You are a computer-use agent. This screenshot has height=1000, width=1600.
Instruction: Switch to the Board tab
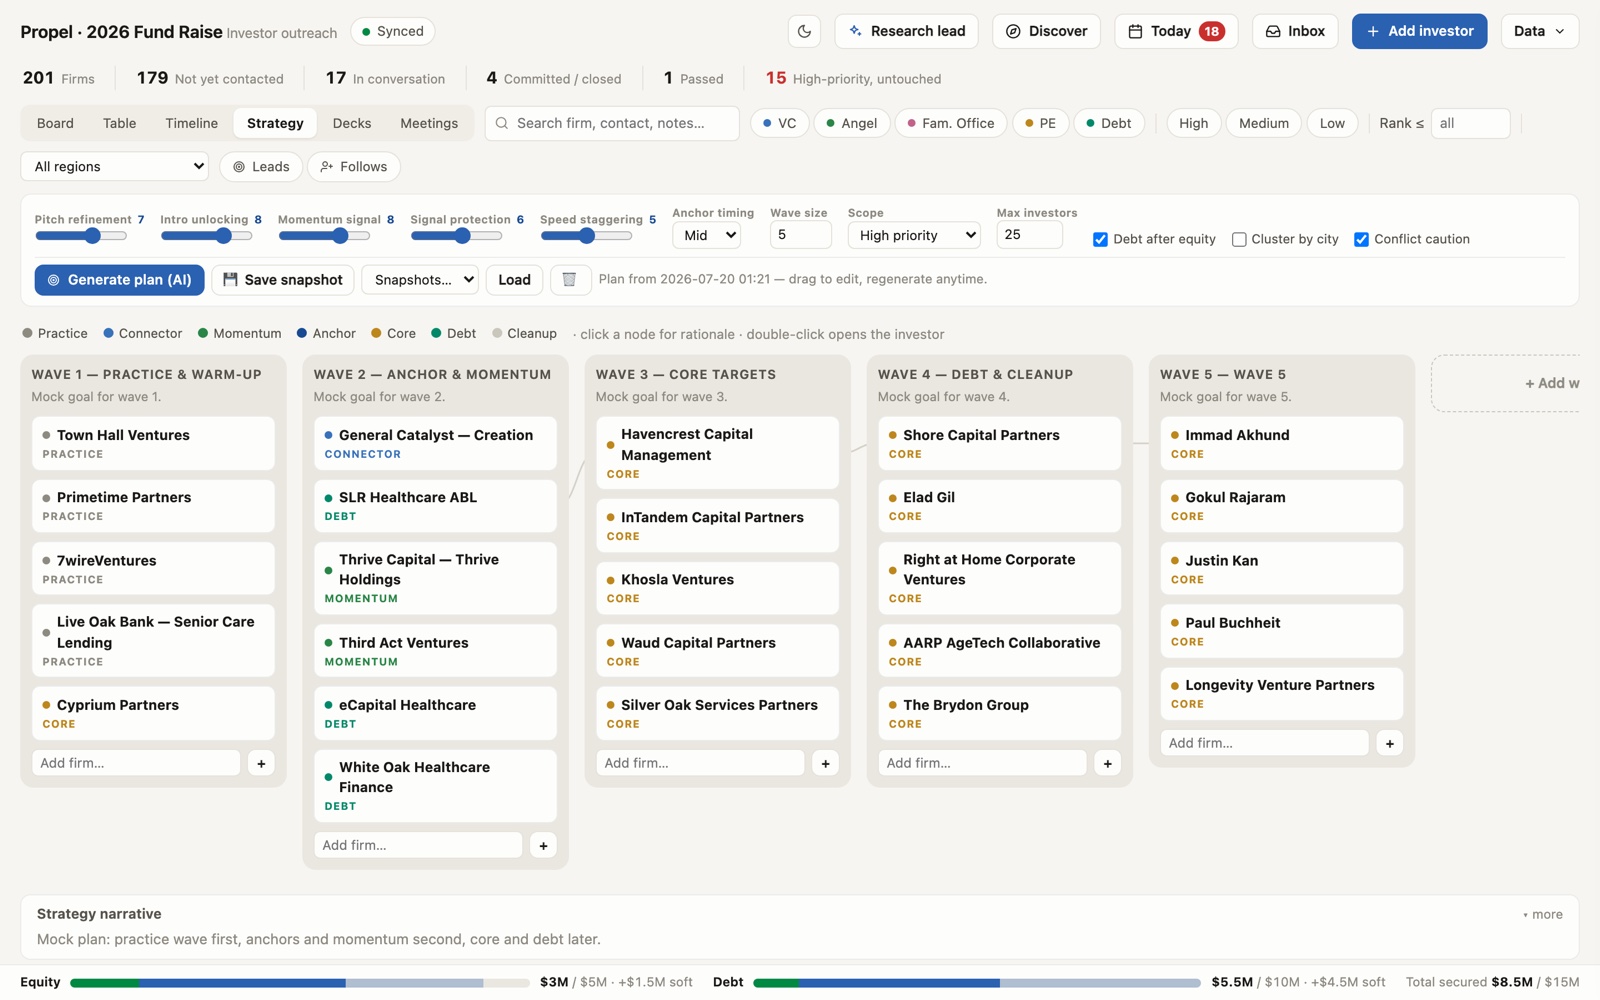(55, 123)
